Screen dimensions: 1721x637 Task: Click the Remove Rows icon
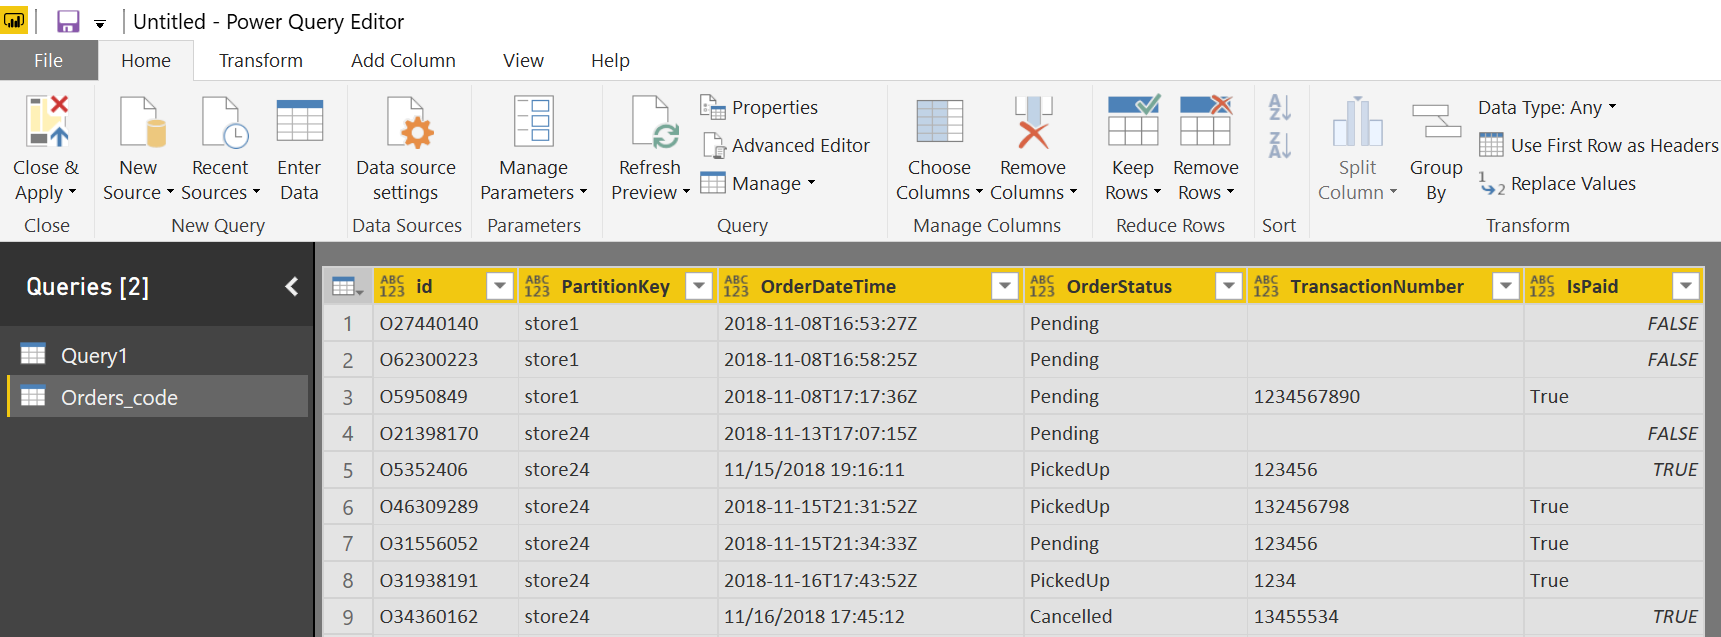(1205, 120)
